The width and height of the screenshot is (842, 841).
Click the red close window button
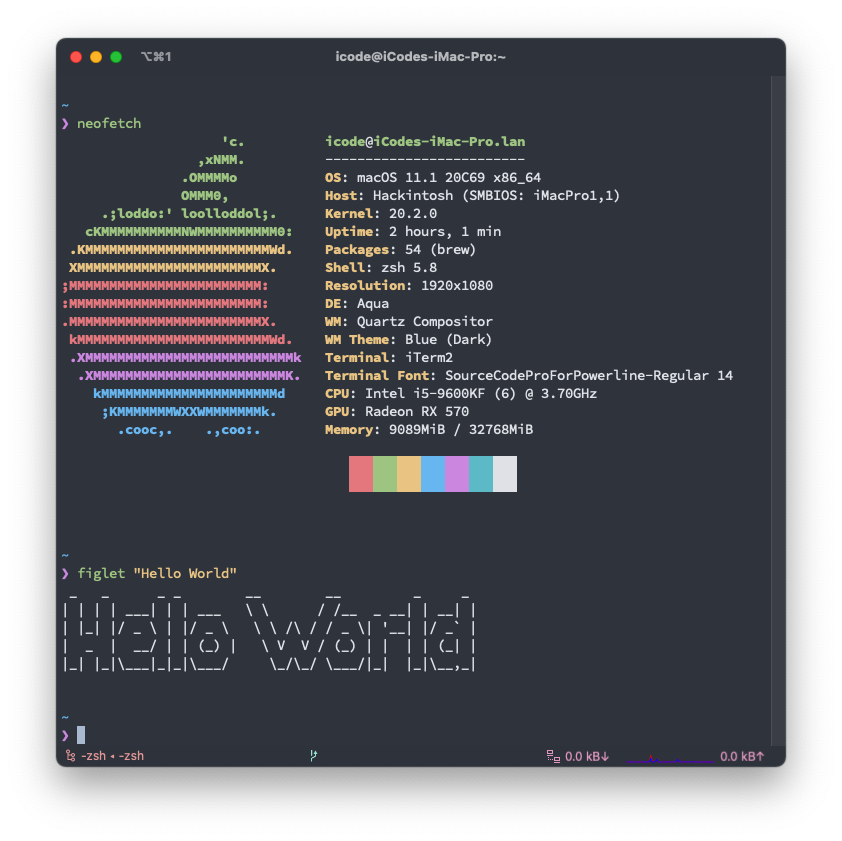pyautogui.click(x=76, y=57)
